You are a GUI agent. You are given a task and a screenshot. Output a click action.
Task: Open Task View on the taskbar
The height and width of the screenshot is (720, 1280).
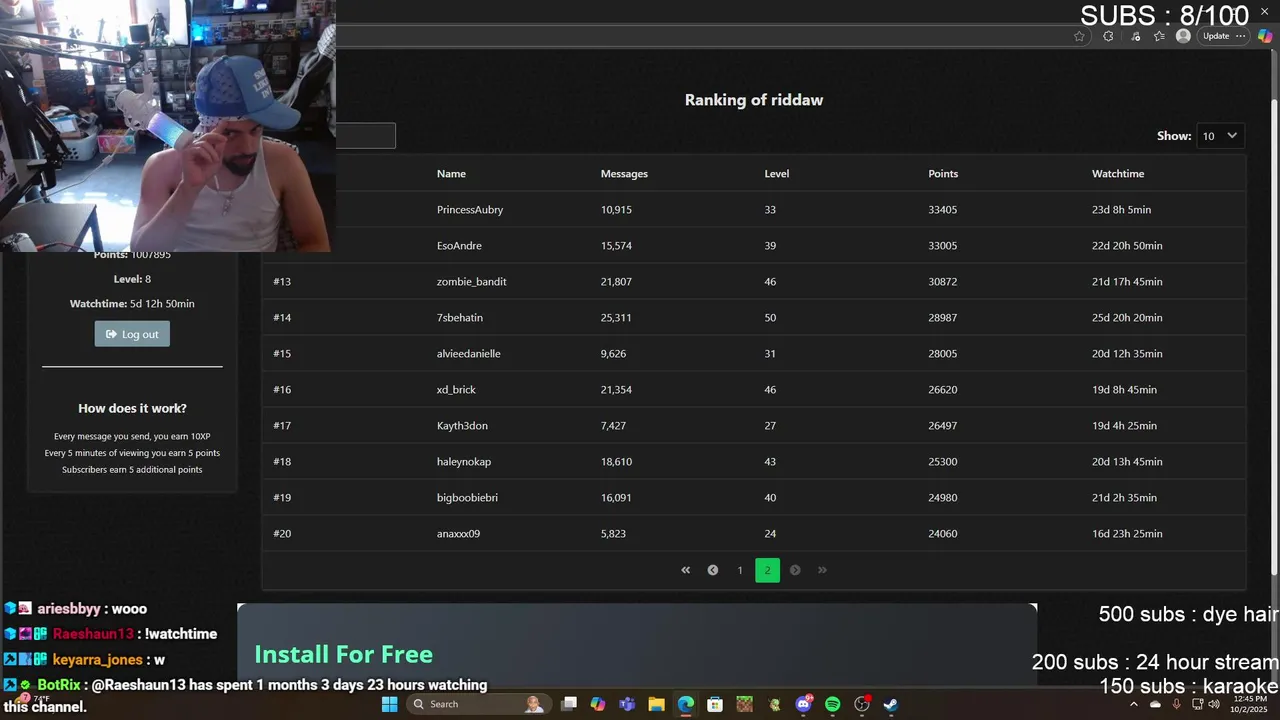coord(569,704)
